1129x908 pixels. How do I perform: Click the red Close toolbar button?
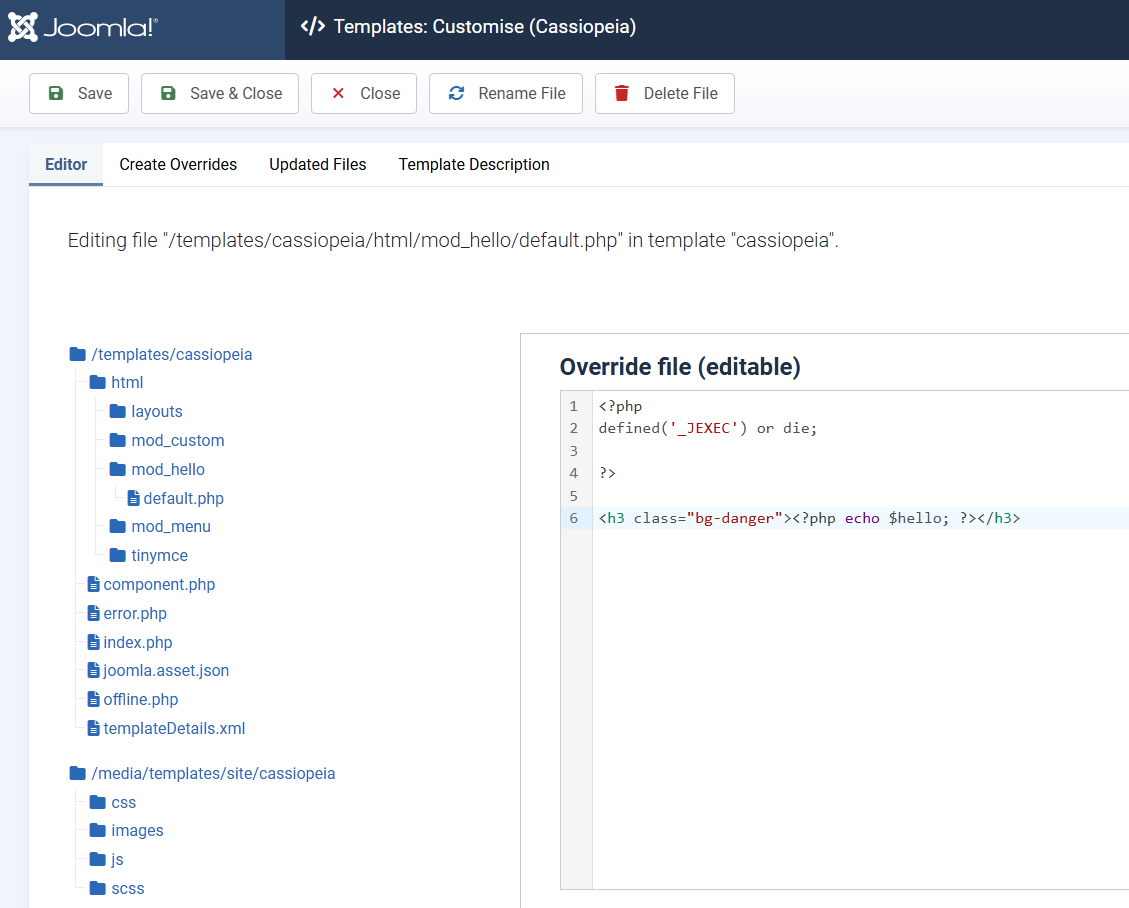[x=365, y=93]
